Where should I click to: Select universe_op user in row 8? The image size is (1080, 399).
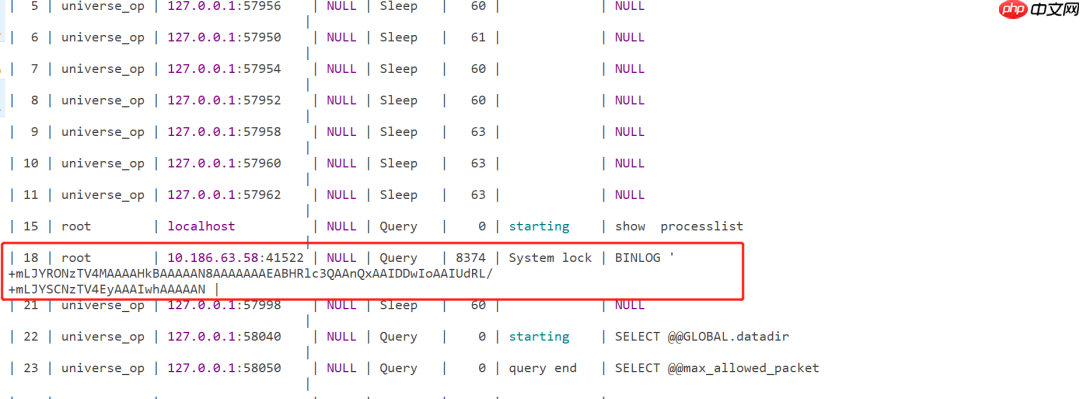point(103,101)
